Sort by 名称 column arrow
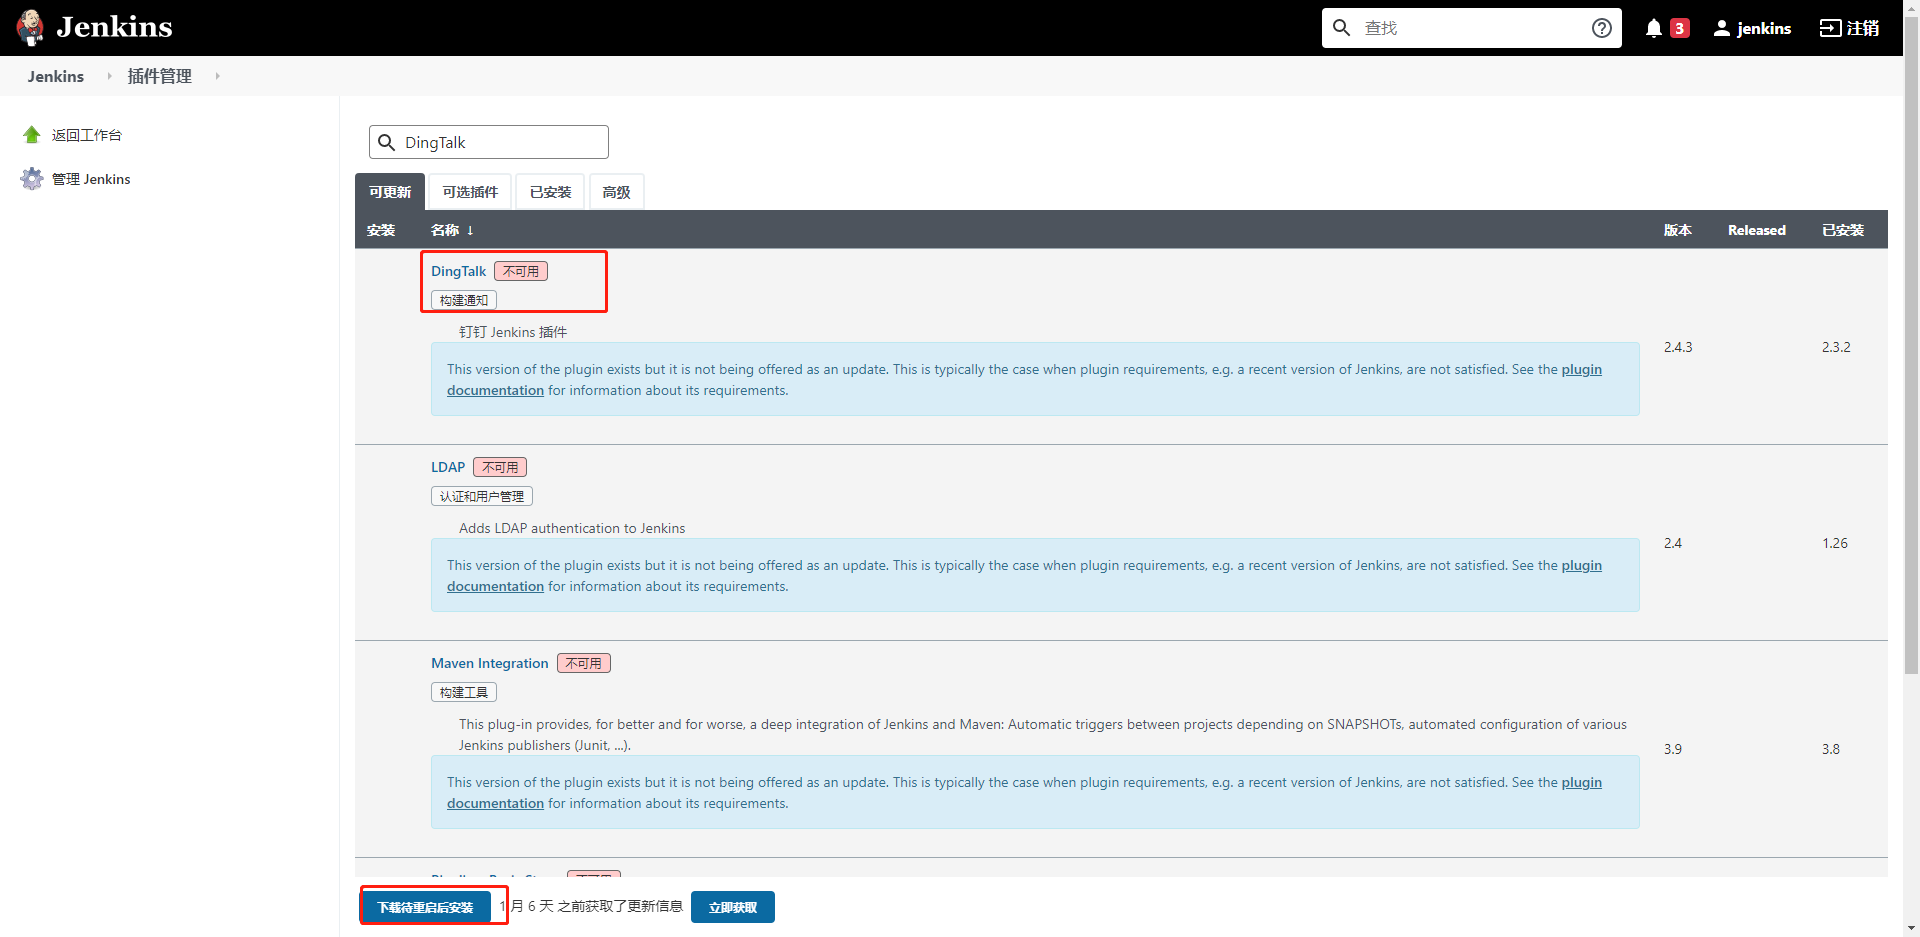The height and width of the screenshot is (937, 1920). [470, 230]
